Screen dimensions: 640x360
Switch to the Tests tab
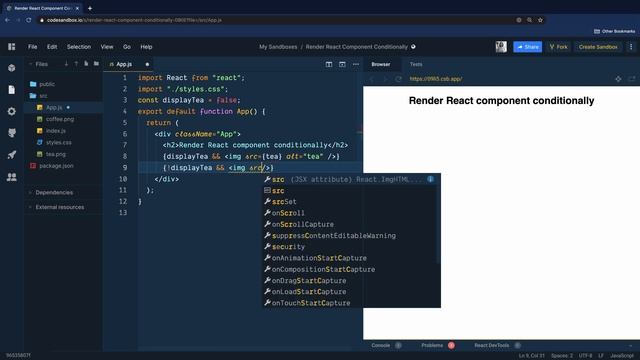tap(416, 64)
